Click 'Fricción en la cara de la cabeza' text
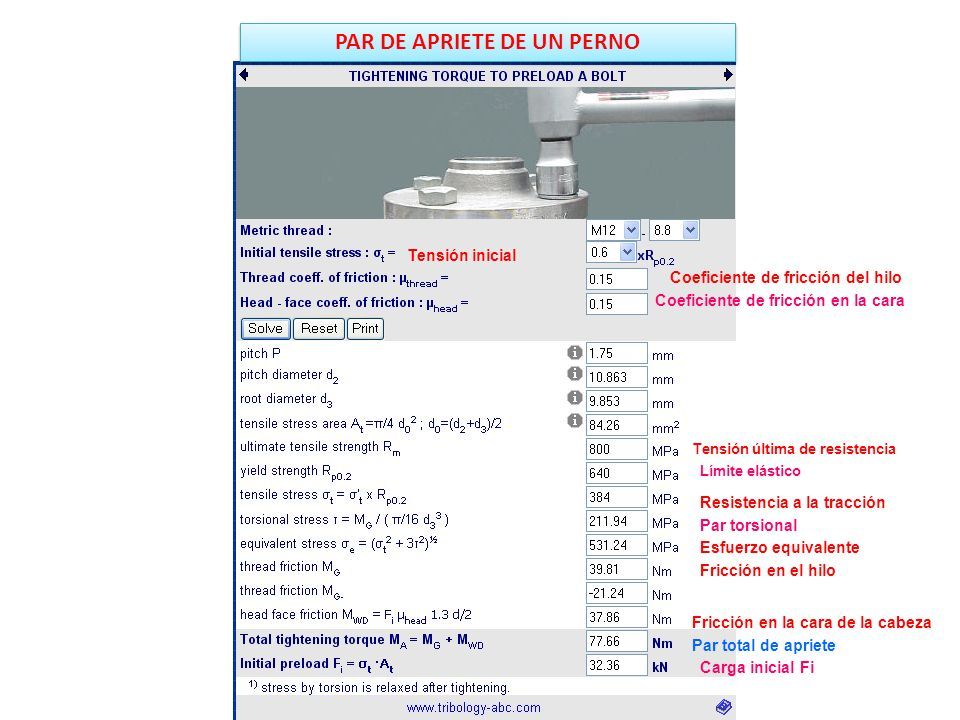 click(x=811, y=623)
